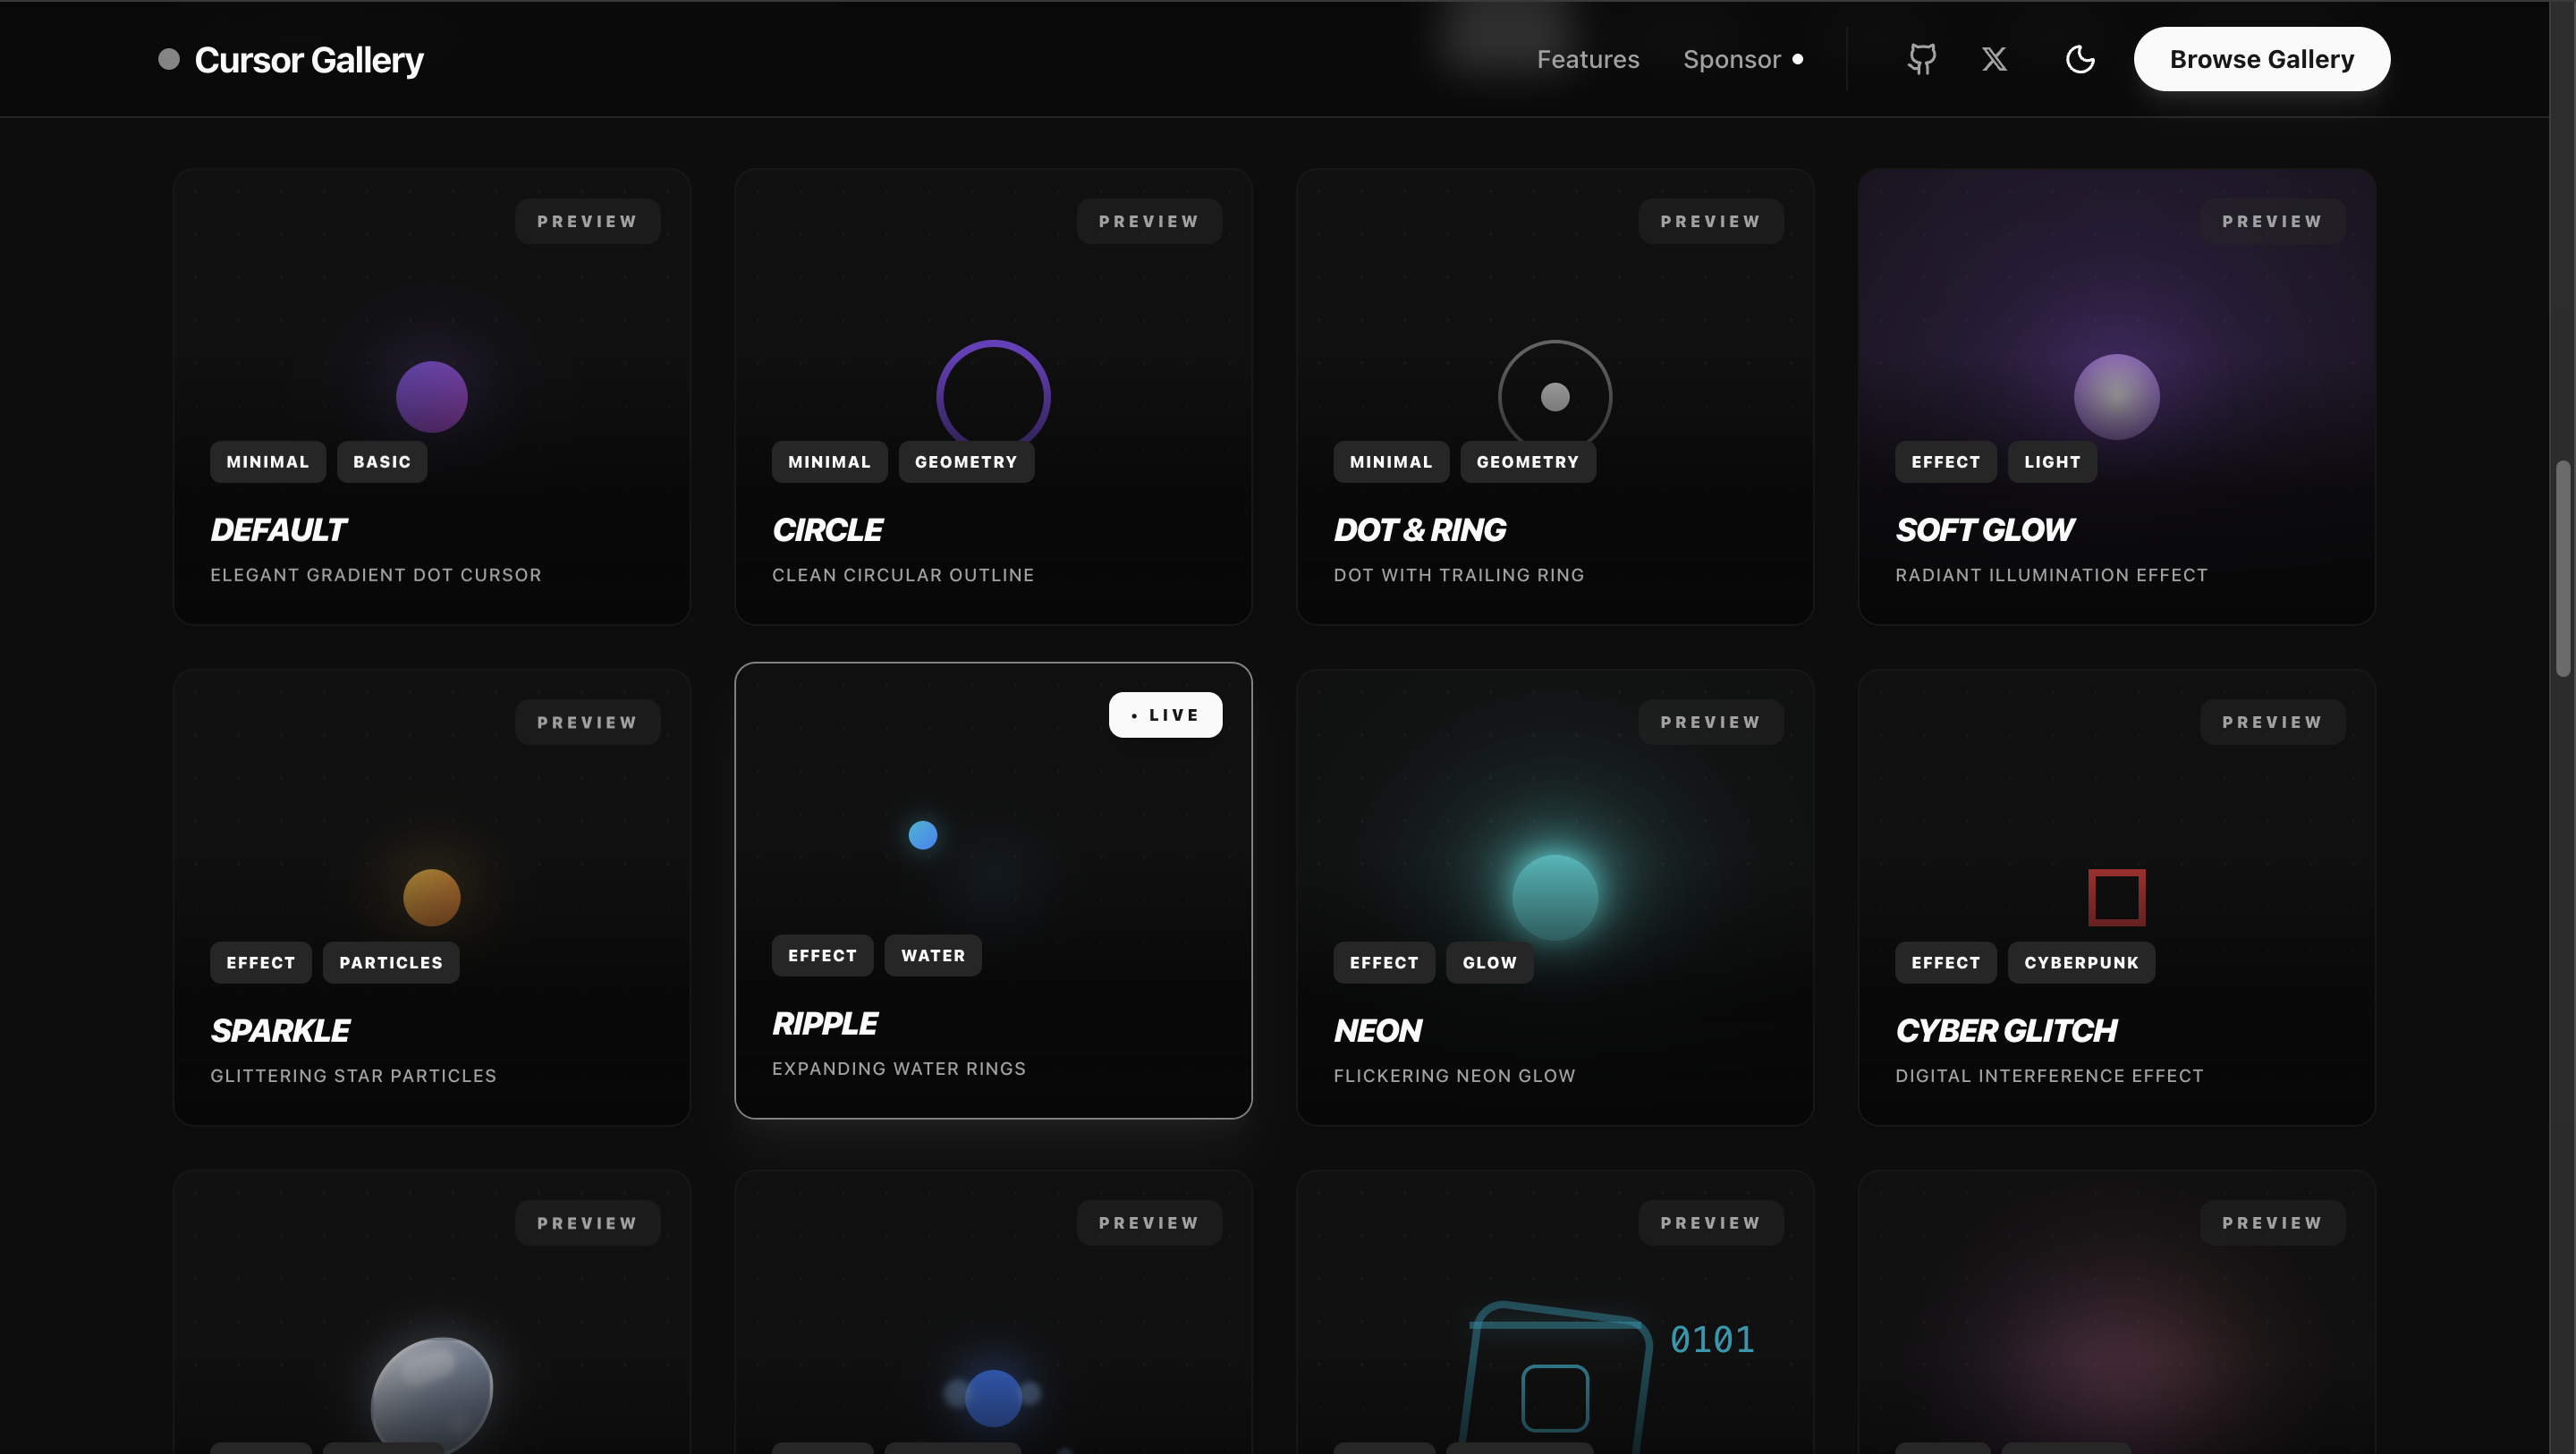Click the Browse Gallery button

coord(2261,59)
